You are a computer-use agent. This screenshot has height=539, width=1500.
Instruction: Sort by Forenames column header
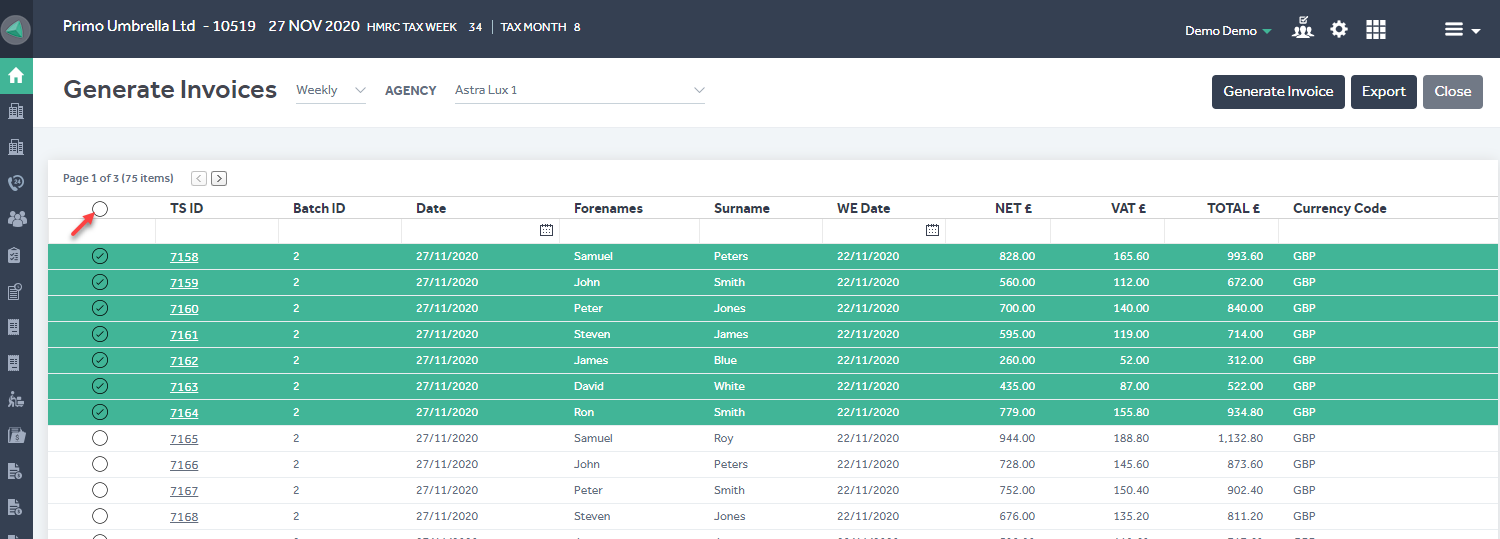click(608, 208)
